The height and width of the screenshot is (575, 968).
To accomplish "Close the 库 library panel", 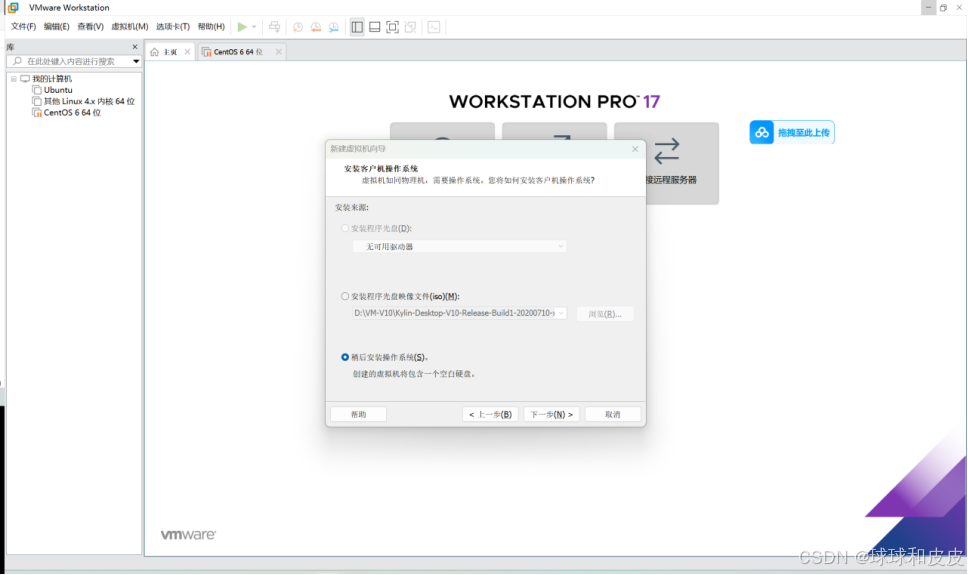I will [135, 47].
